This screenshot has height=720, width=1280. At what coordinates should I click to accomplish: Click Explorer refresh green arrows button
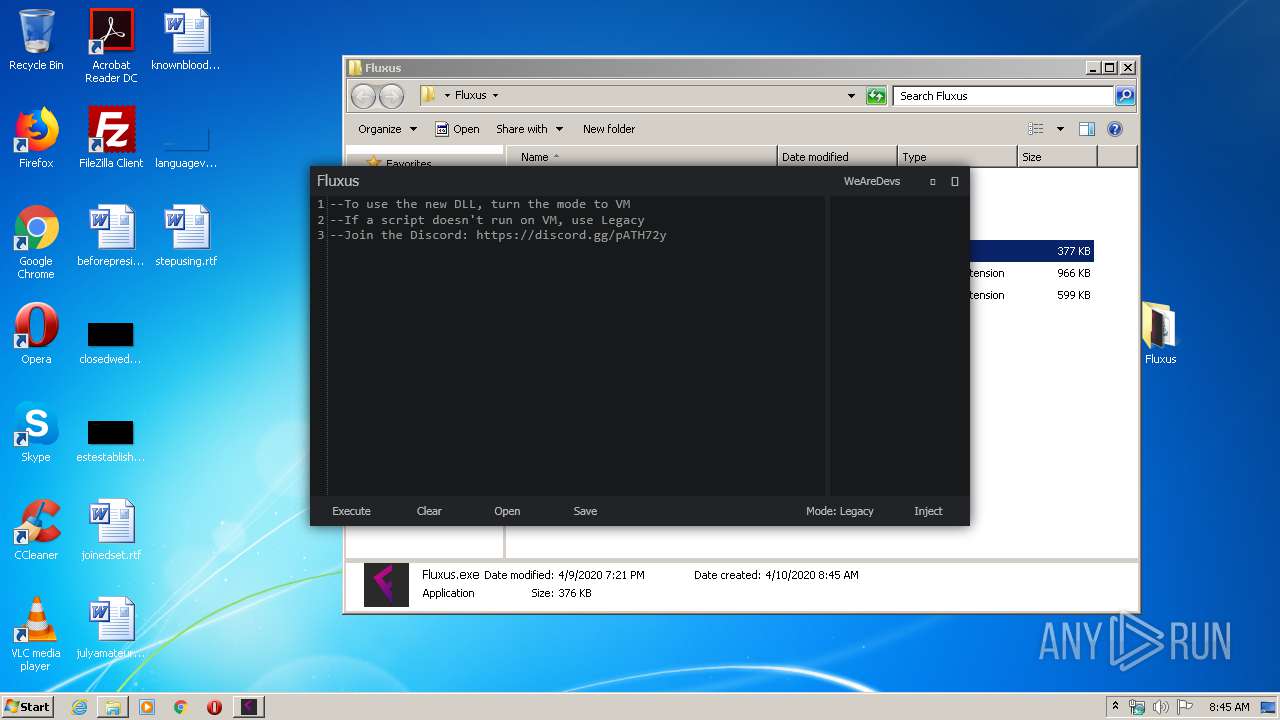(876, 96)
